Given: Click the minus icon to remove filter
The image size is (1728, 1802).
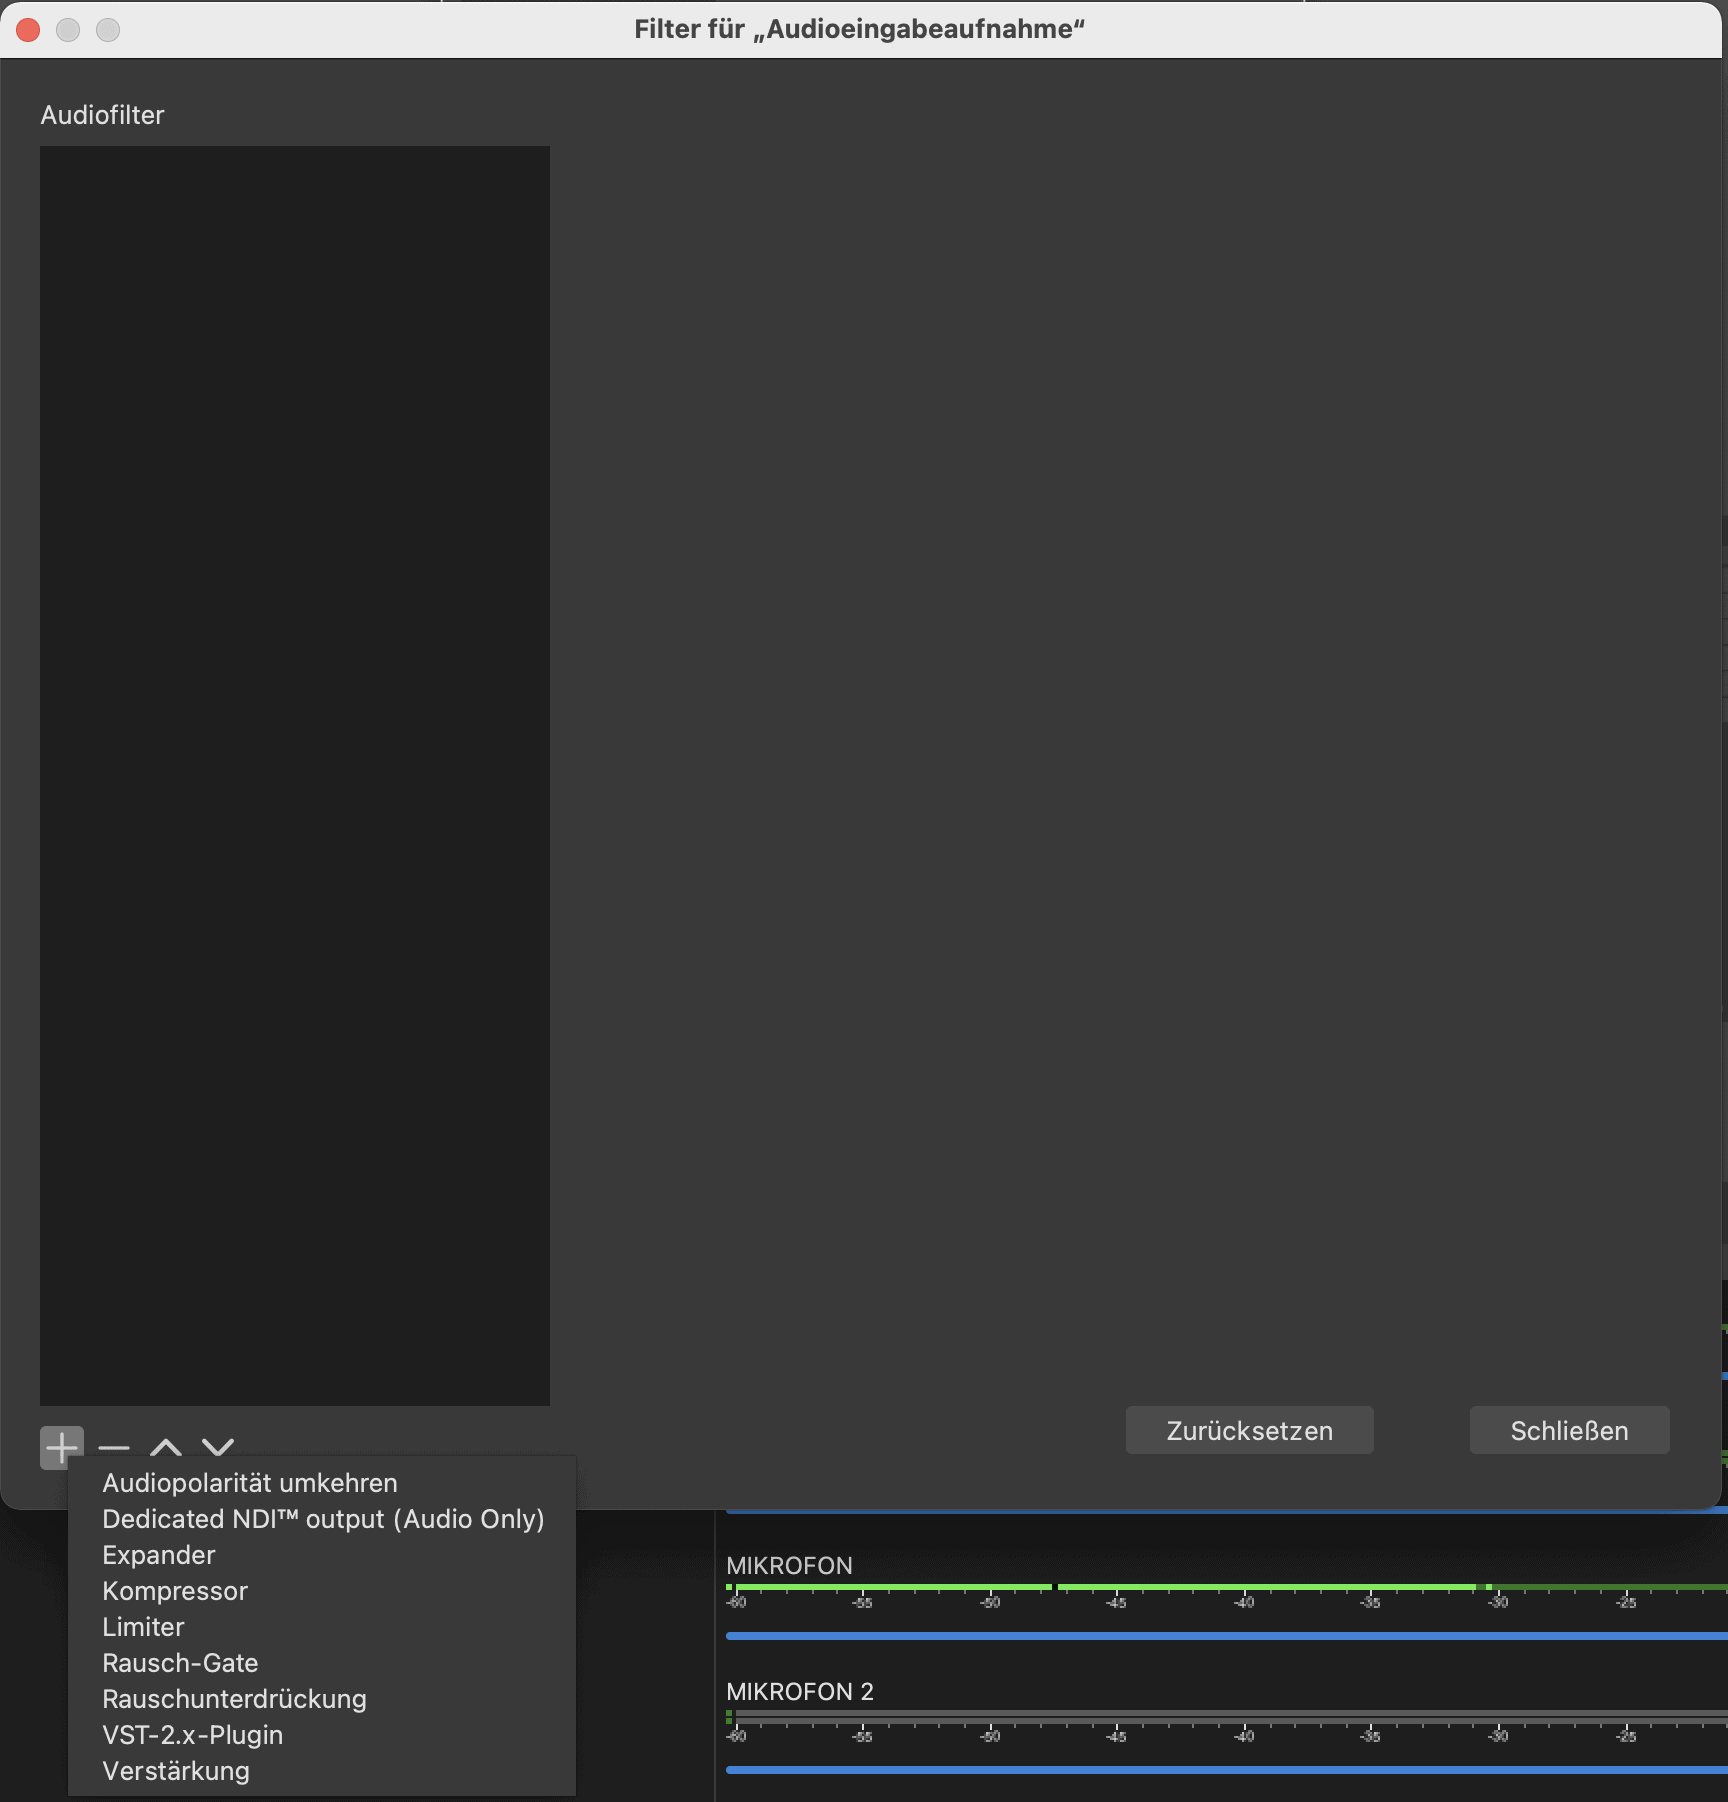Looking at the screenshot, I should coord(114,1447).
